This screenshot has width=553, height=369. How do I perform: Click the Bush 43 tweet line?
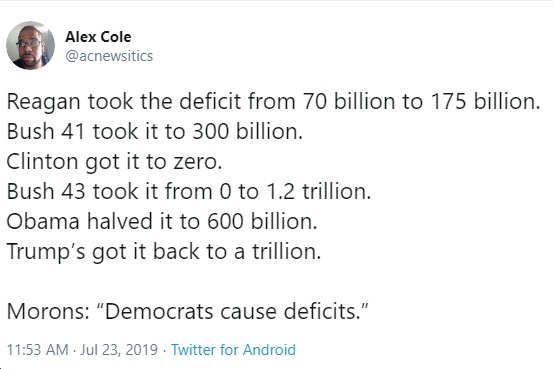[x=189, y=192]
